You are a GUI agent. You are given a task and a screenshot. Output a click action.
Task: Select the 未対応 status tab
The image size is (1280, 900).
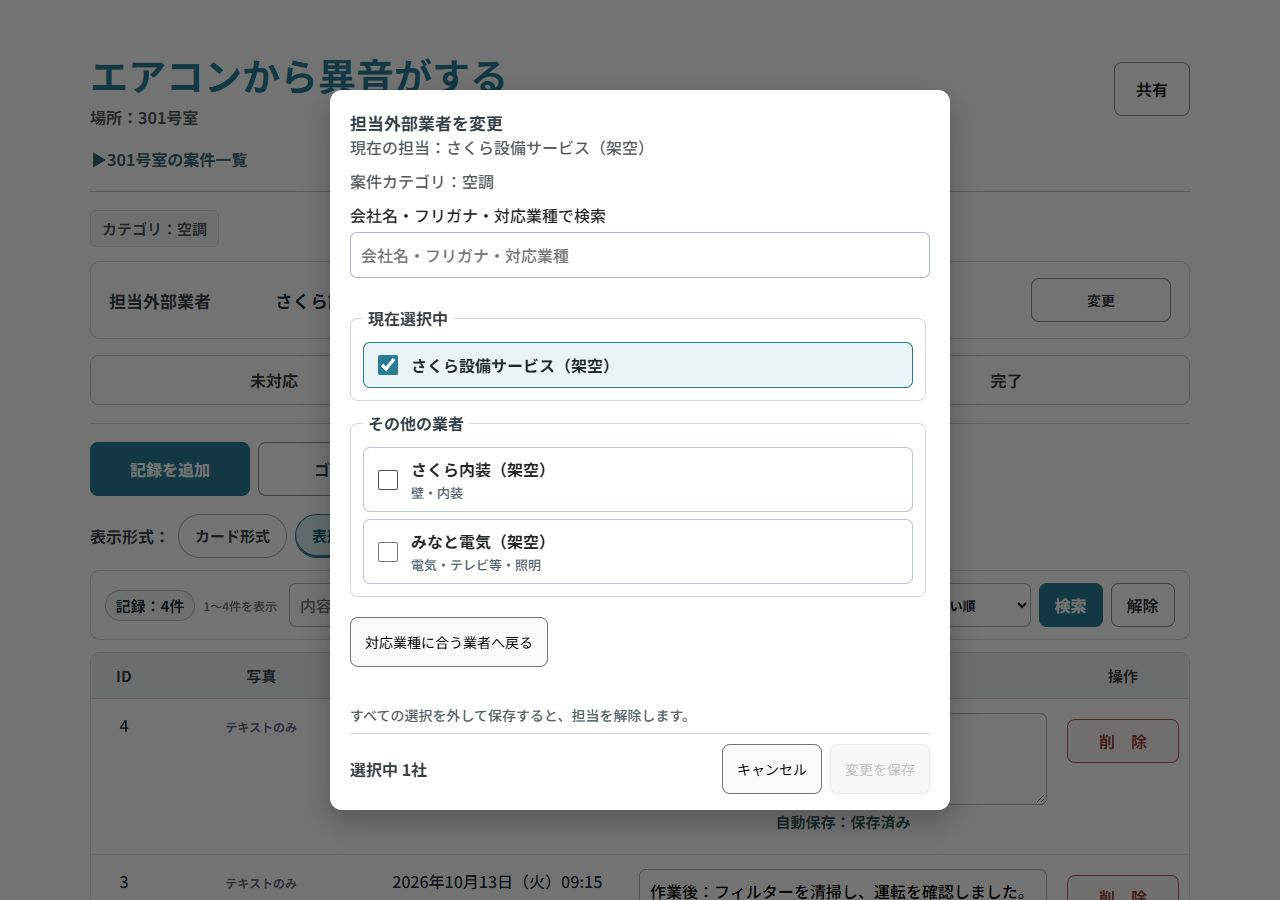coord(274,381)
